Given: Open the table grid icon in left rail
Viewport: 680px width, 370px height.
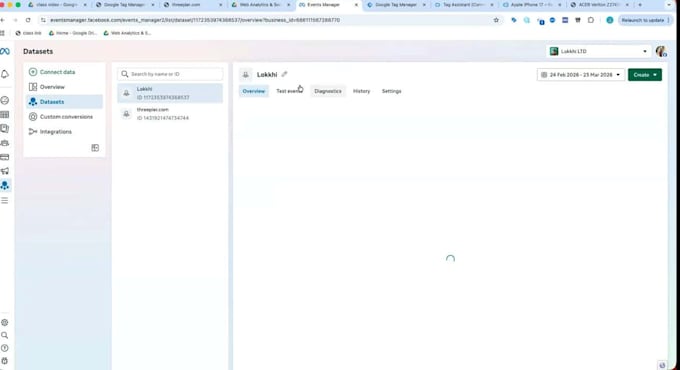Looking at the screenshot, I should 5,115.
